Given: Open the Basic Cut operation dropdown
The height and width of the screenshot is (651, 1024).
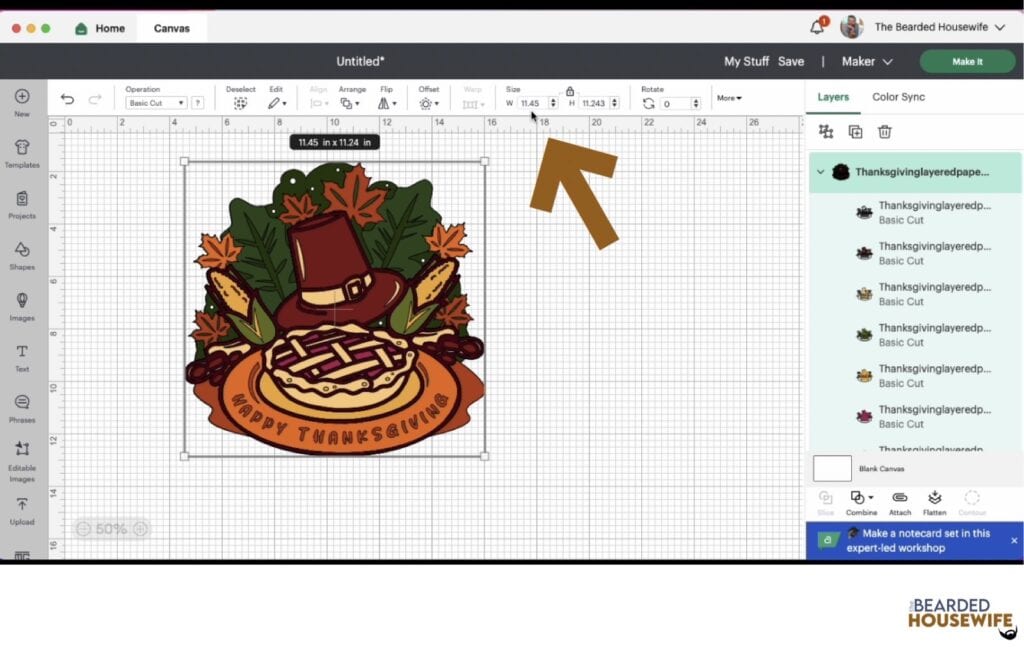Looking at the screenshot, I should point(155,102).
